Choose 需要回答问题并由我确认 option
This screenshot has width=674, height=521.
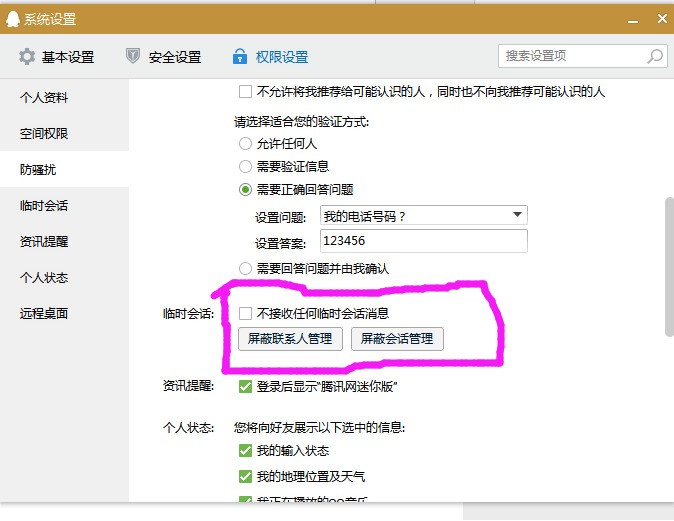pyautogui.click(x=245, y=268)
